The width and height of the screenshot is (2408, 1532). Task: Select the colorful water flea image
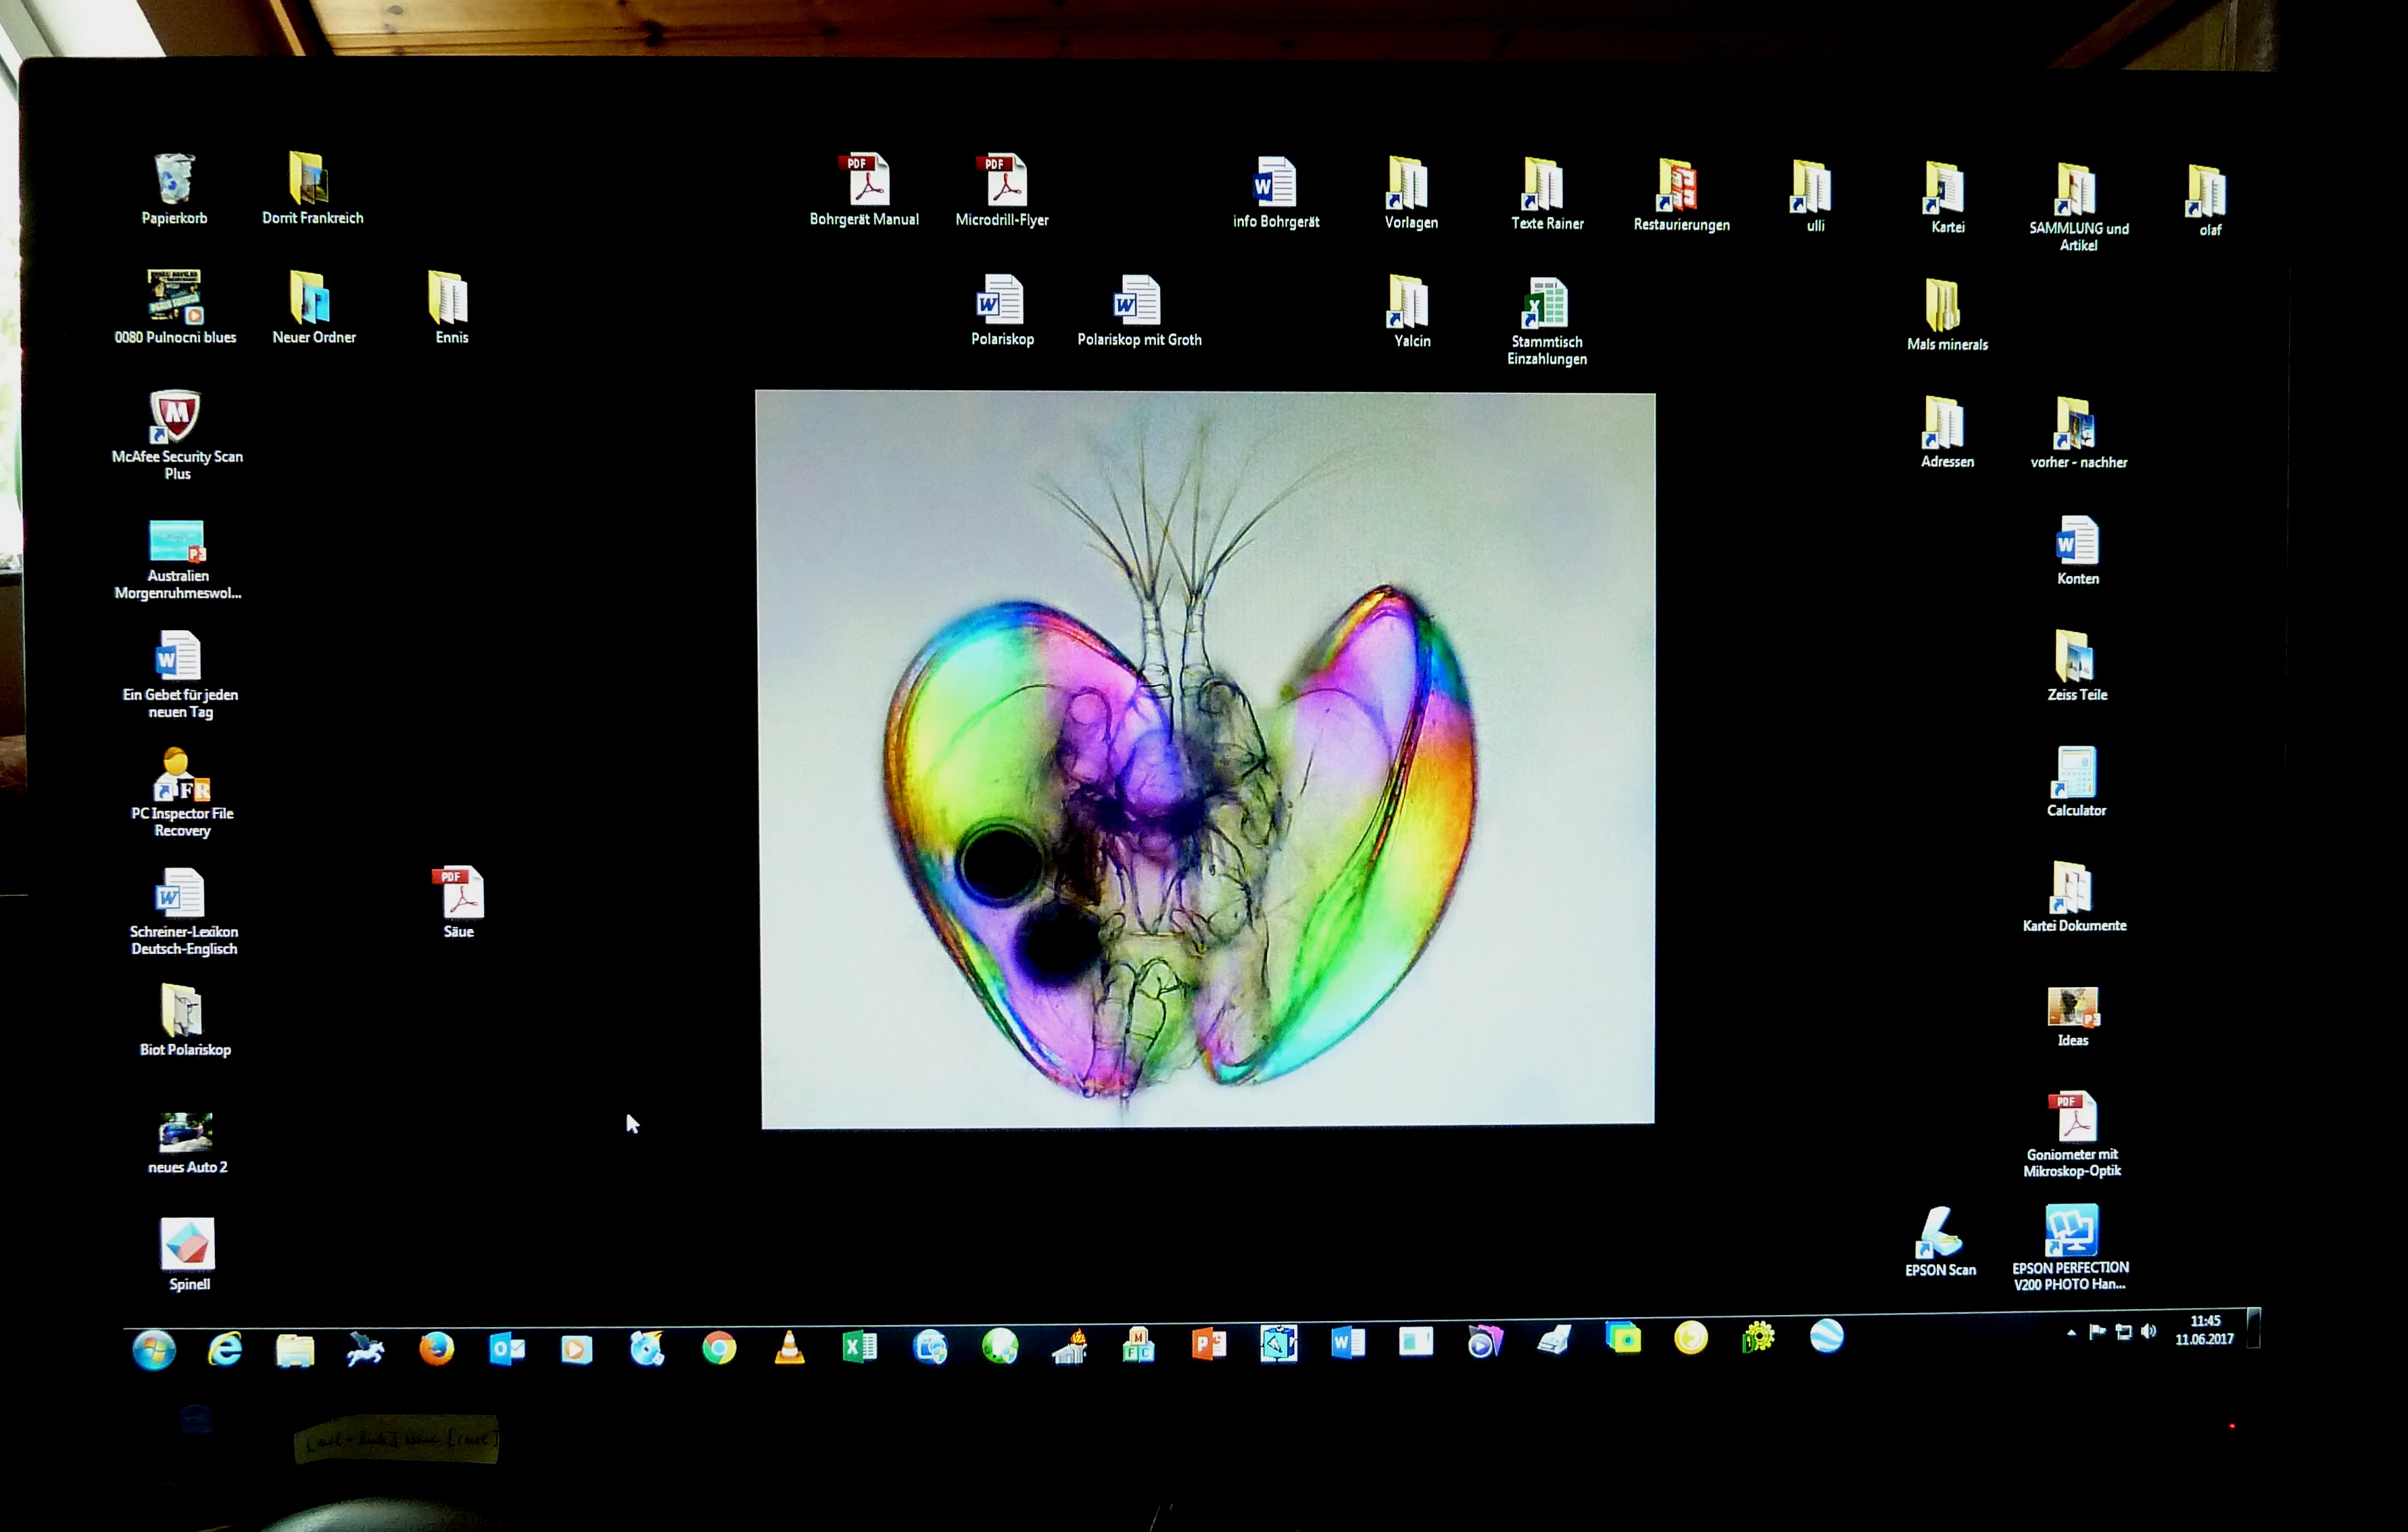[1205, 760]
